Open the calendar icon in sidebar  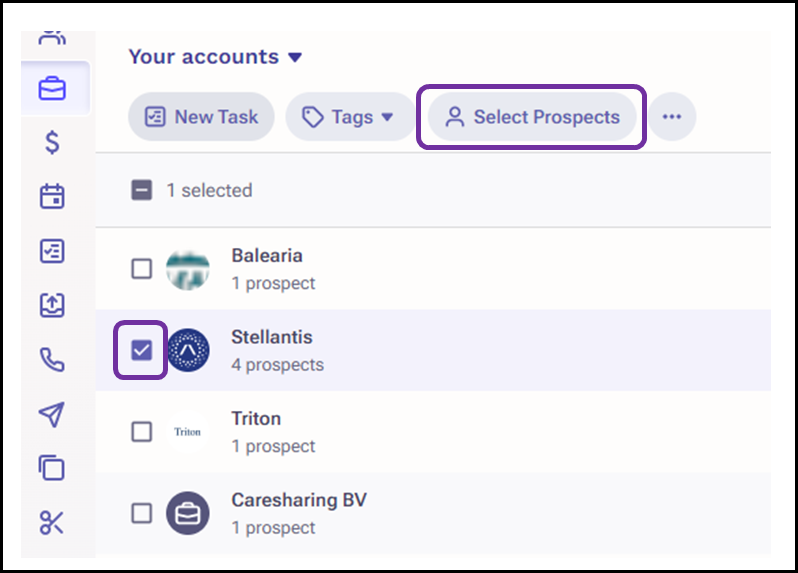tap(52, 196)
